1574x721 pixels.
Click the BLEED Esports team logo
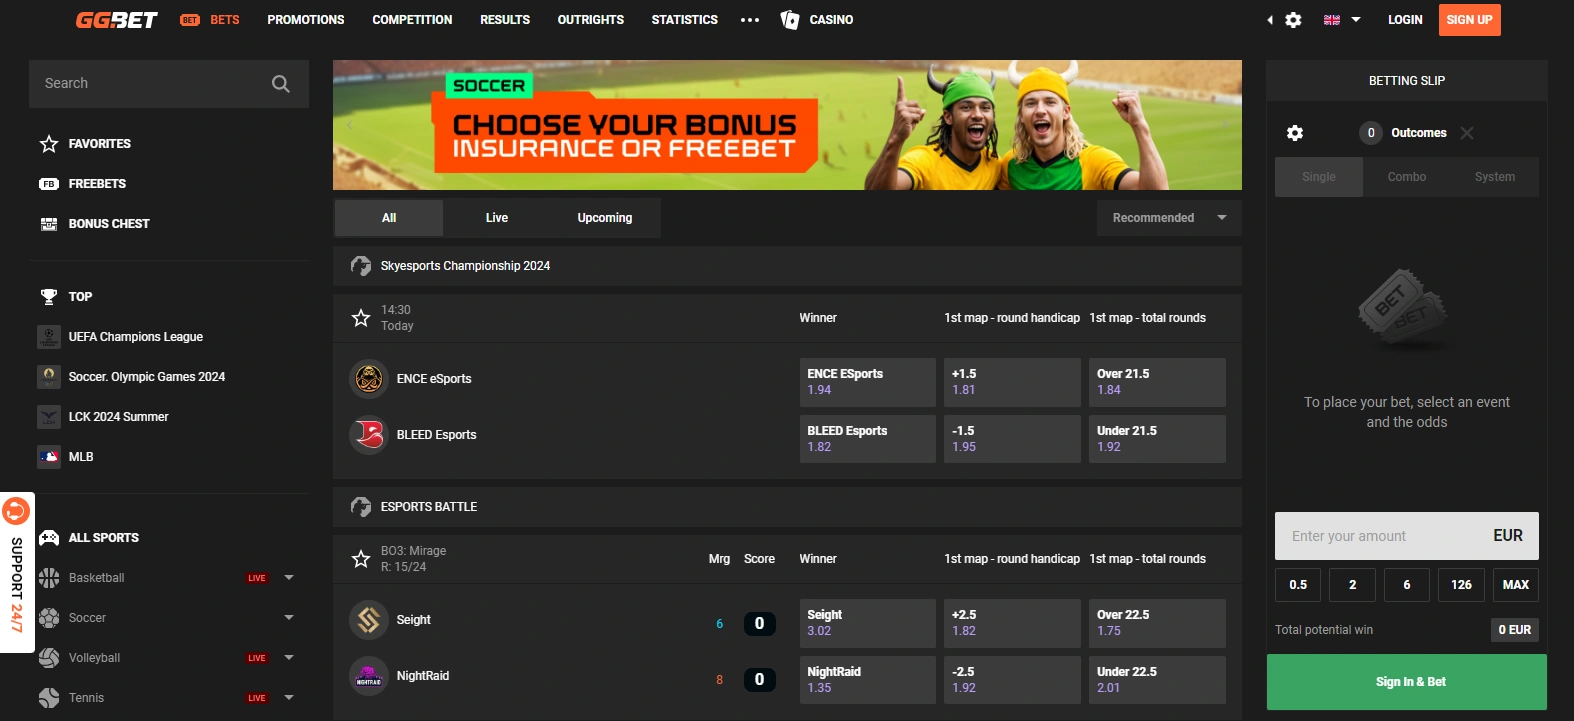click(x=369, y=435)
